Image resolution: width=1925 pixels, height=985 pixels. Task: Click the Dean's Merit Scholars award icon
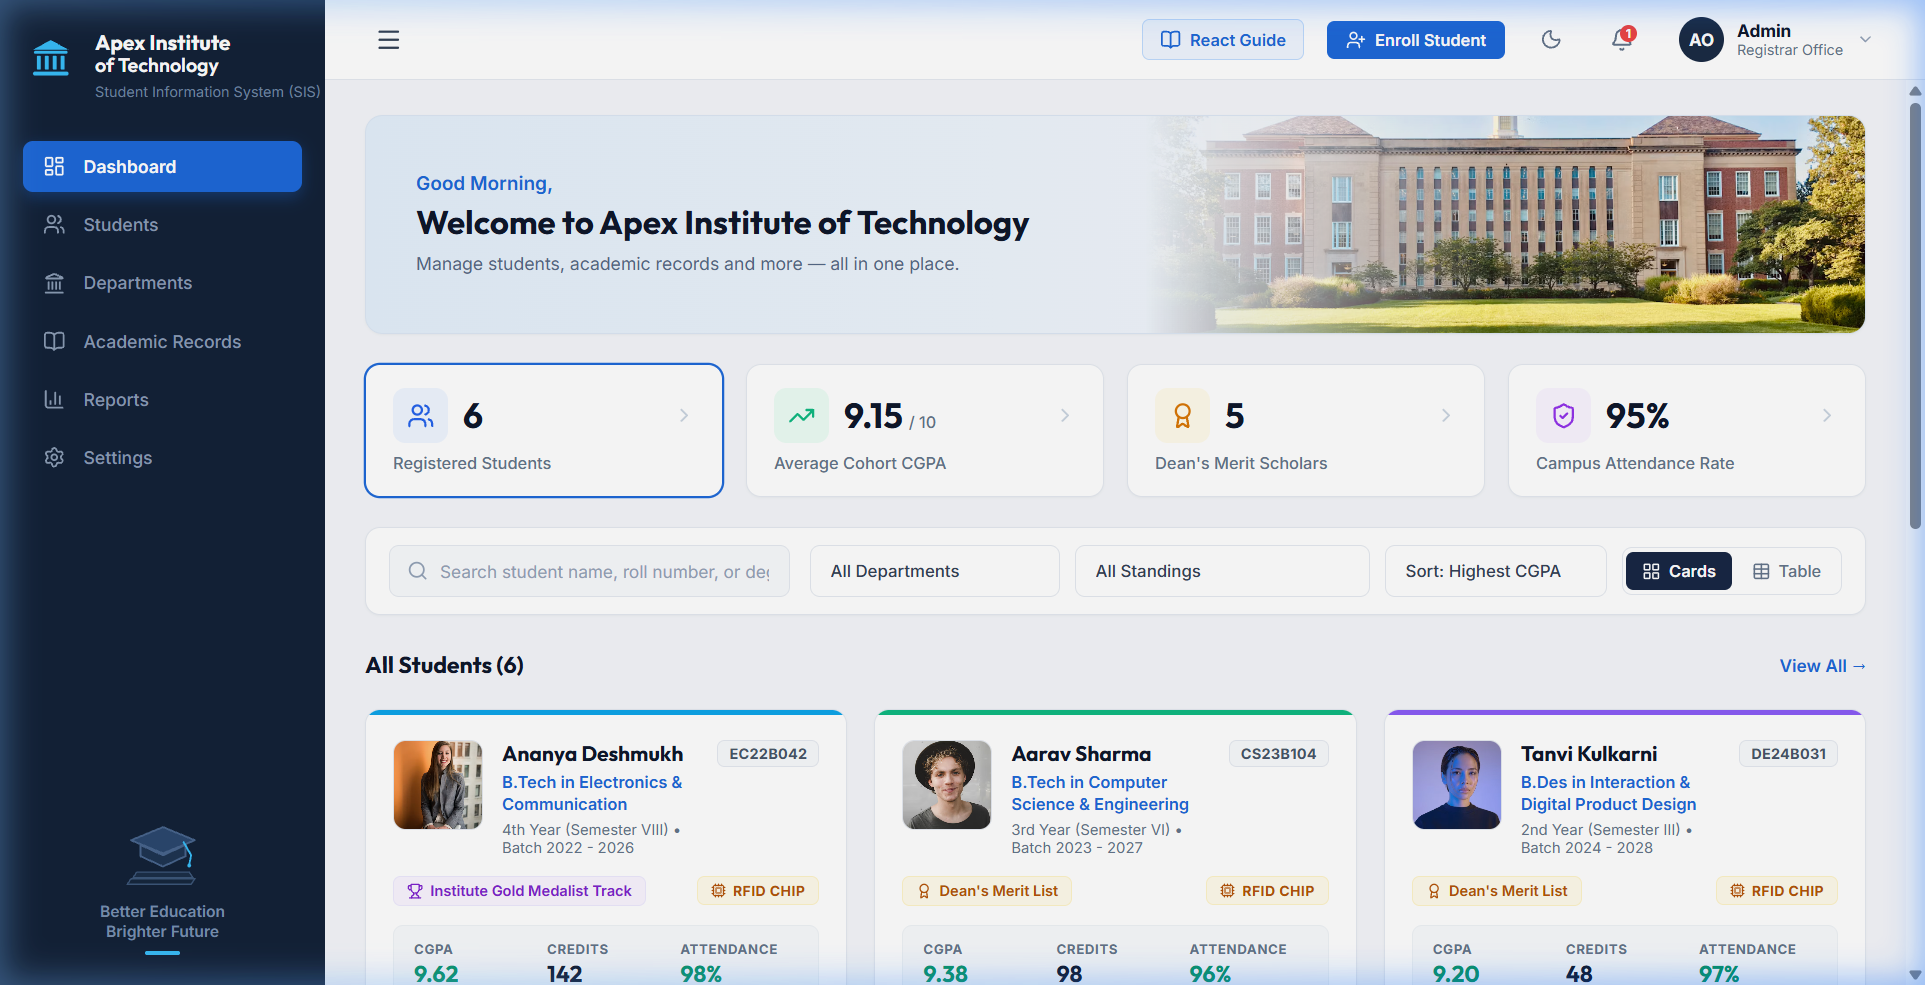[1183, 416]
